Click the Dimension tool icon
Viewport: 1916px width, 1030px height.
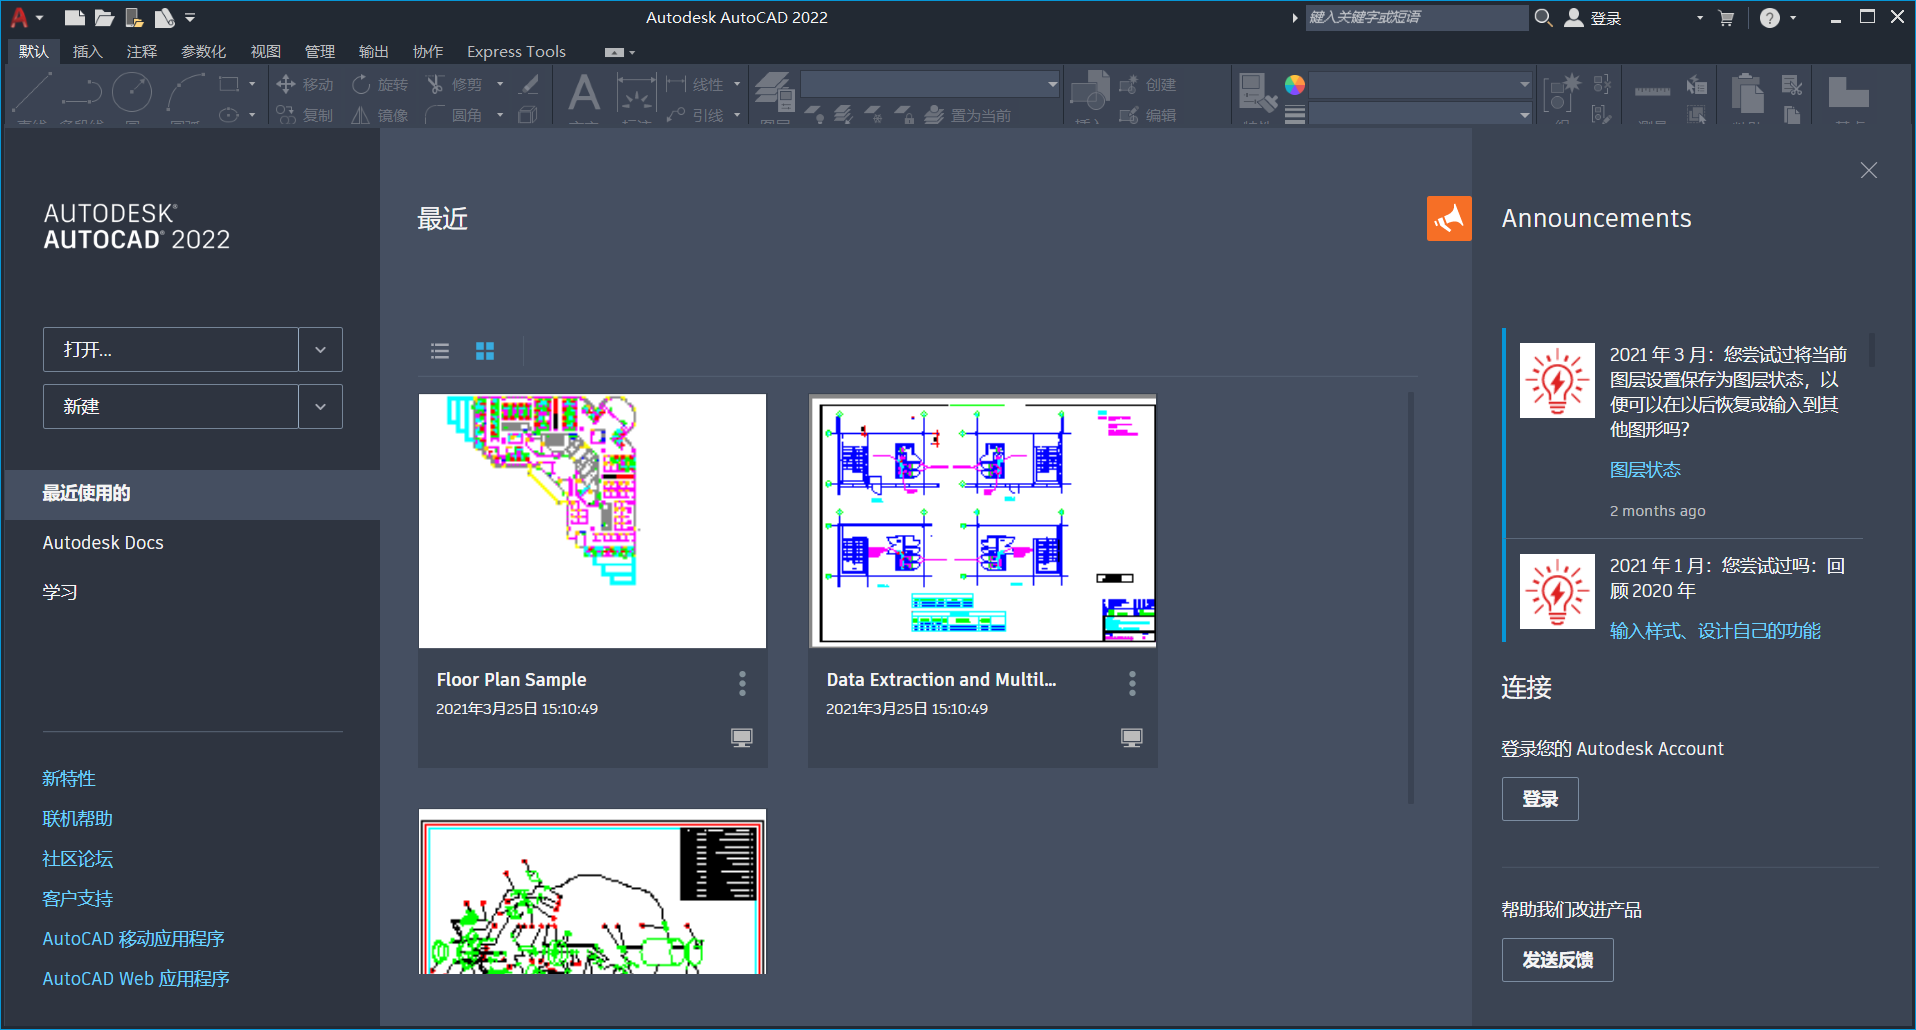pos(635,92)
